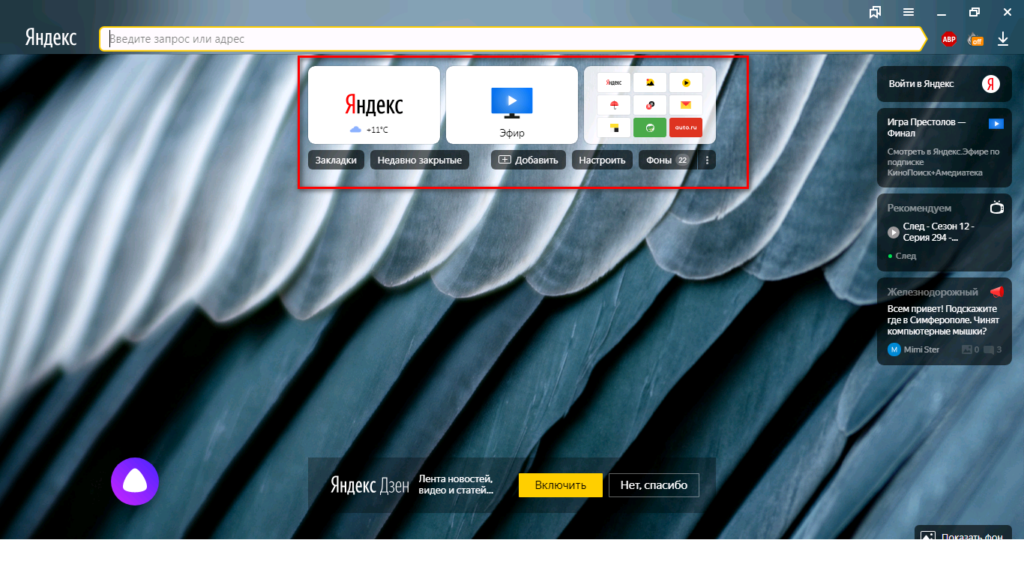Open the Yandex Images tile in the folder

pos(650,82)
